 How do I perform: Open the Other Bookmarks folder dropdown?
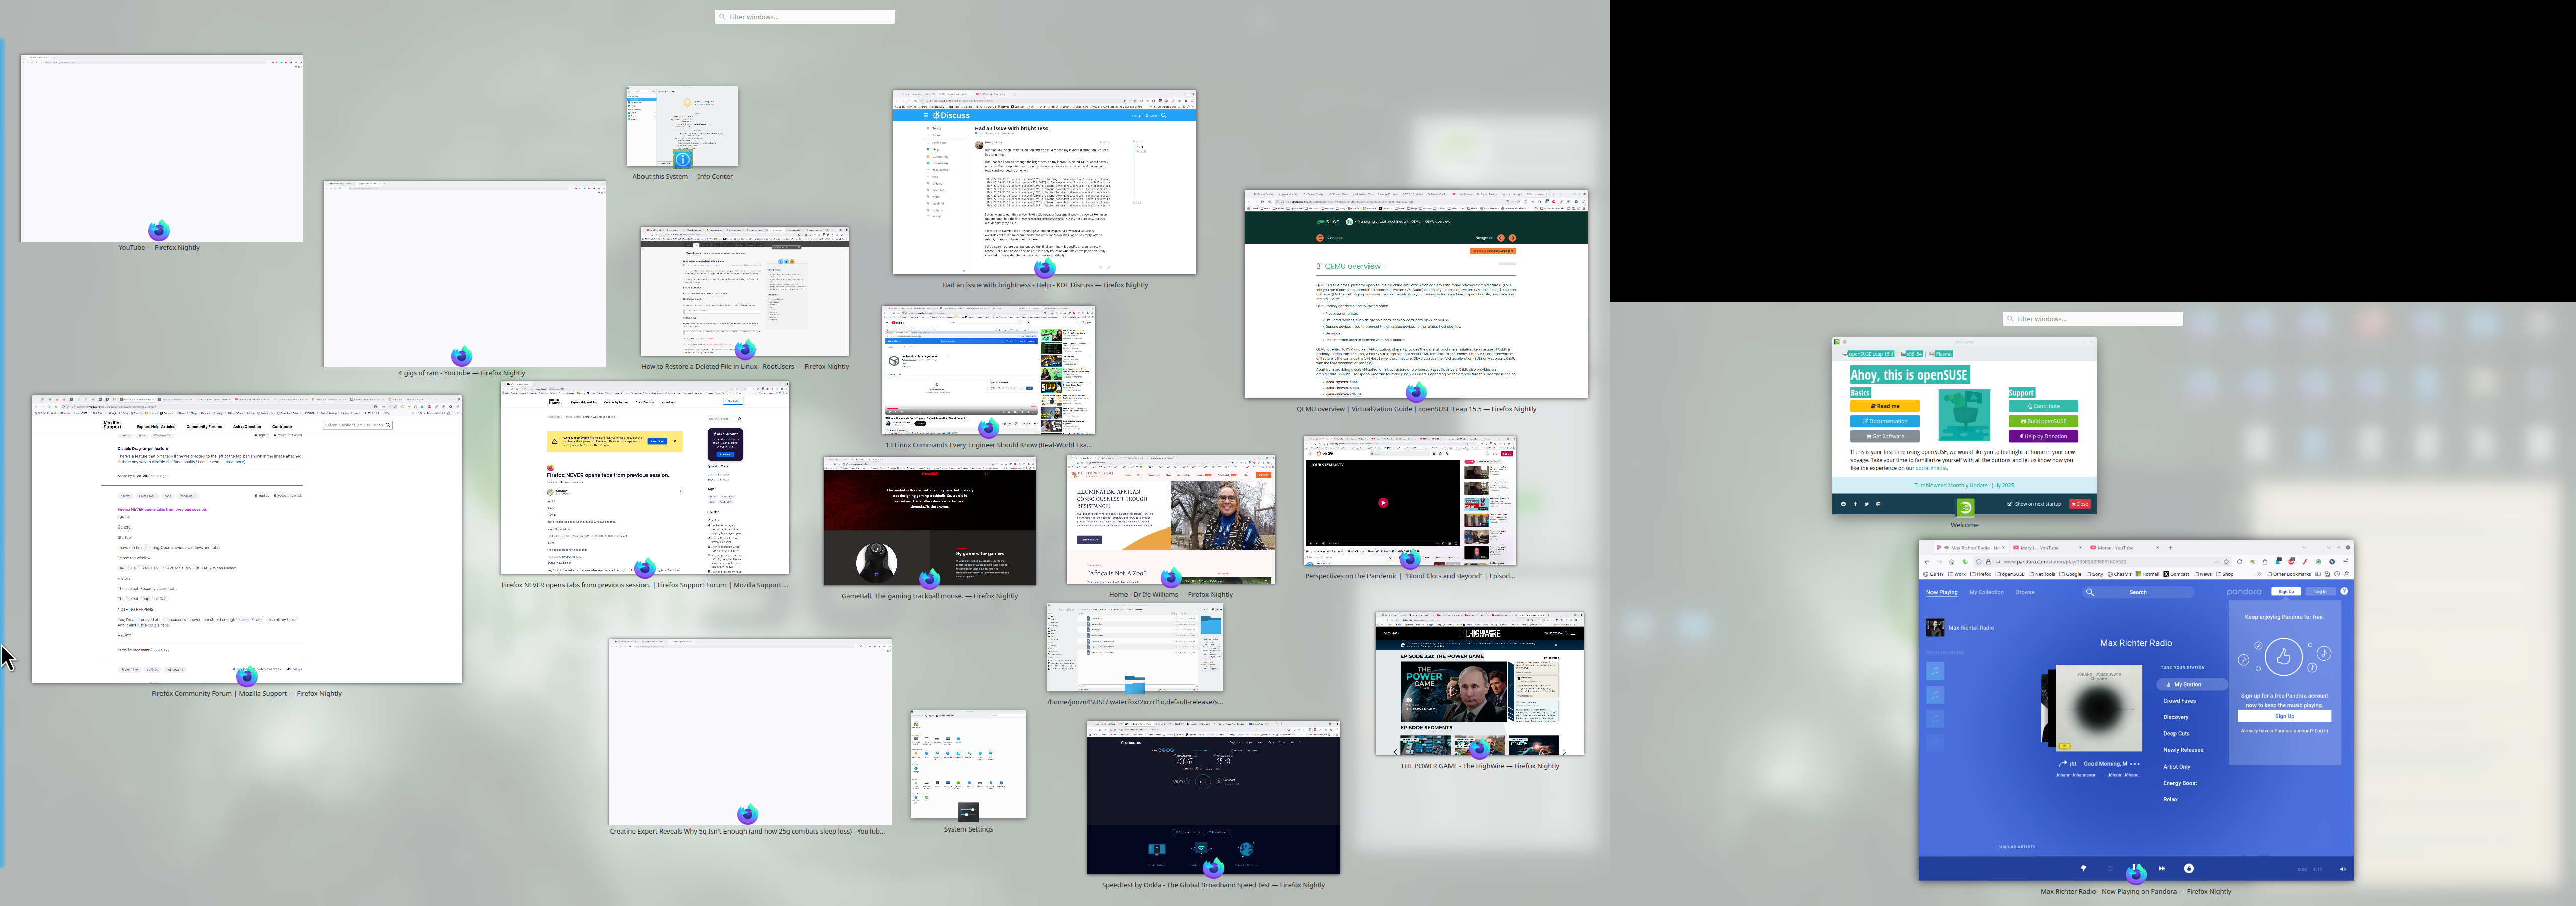point(2288,574)
